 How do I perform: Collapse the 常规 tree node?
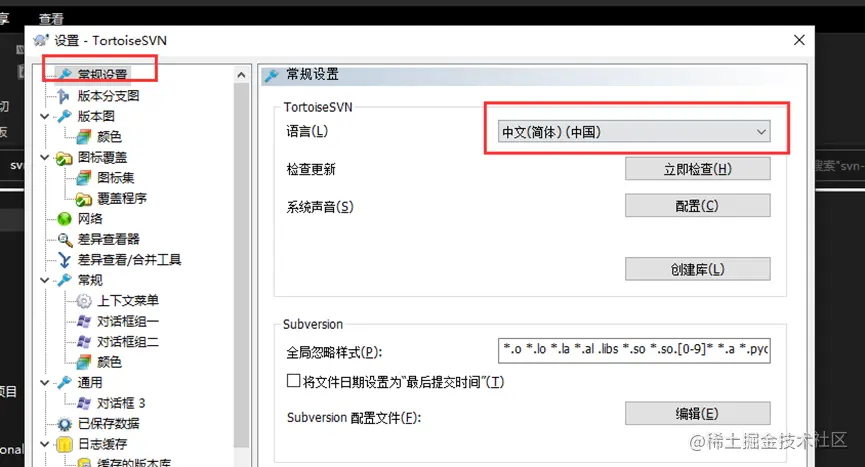click(x=45, y=280)
